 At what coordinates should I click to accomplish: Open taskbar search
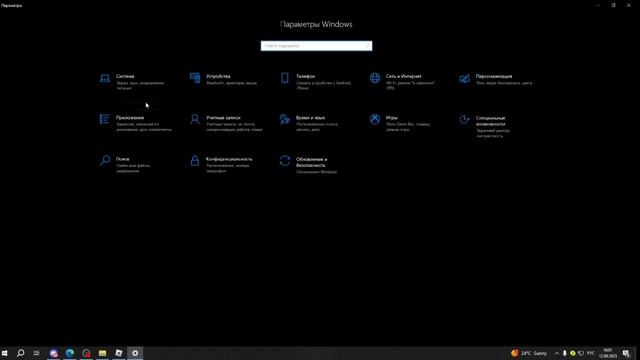[20, 353]
